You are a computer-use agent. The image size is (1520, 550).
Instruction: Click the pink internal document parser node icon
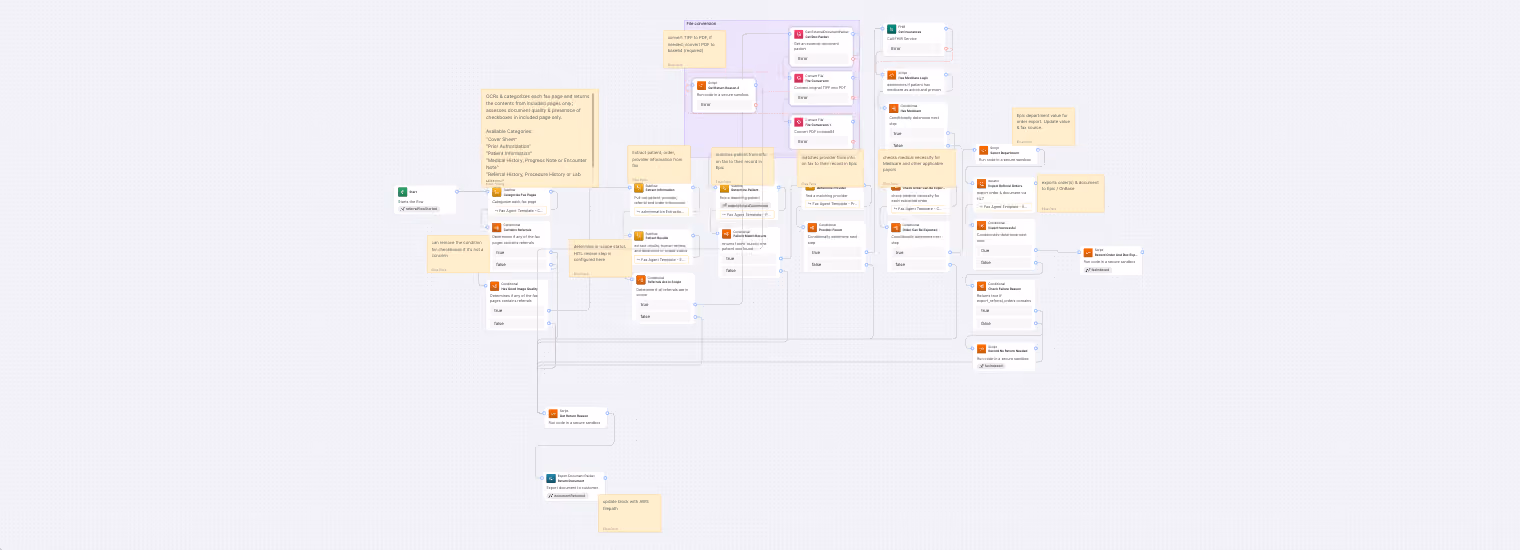pos(799,33)
